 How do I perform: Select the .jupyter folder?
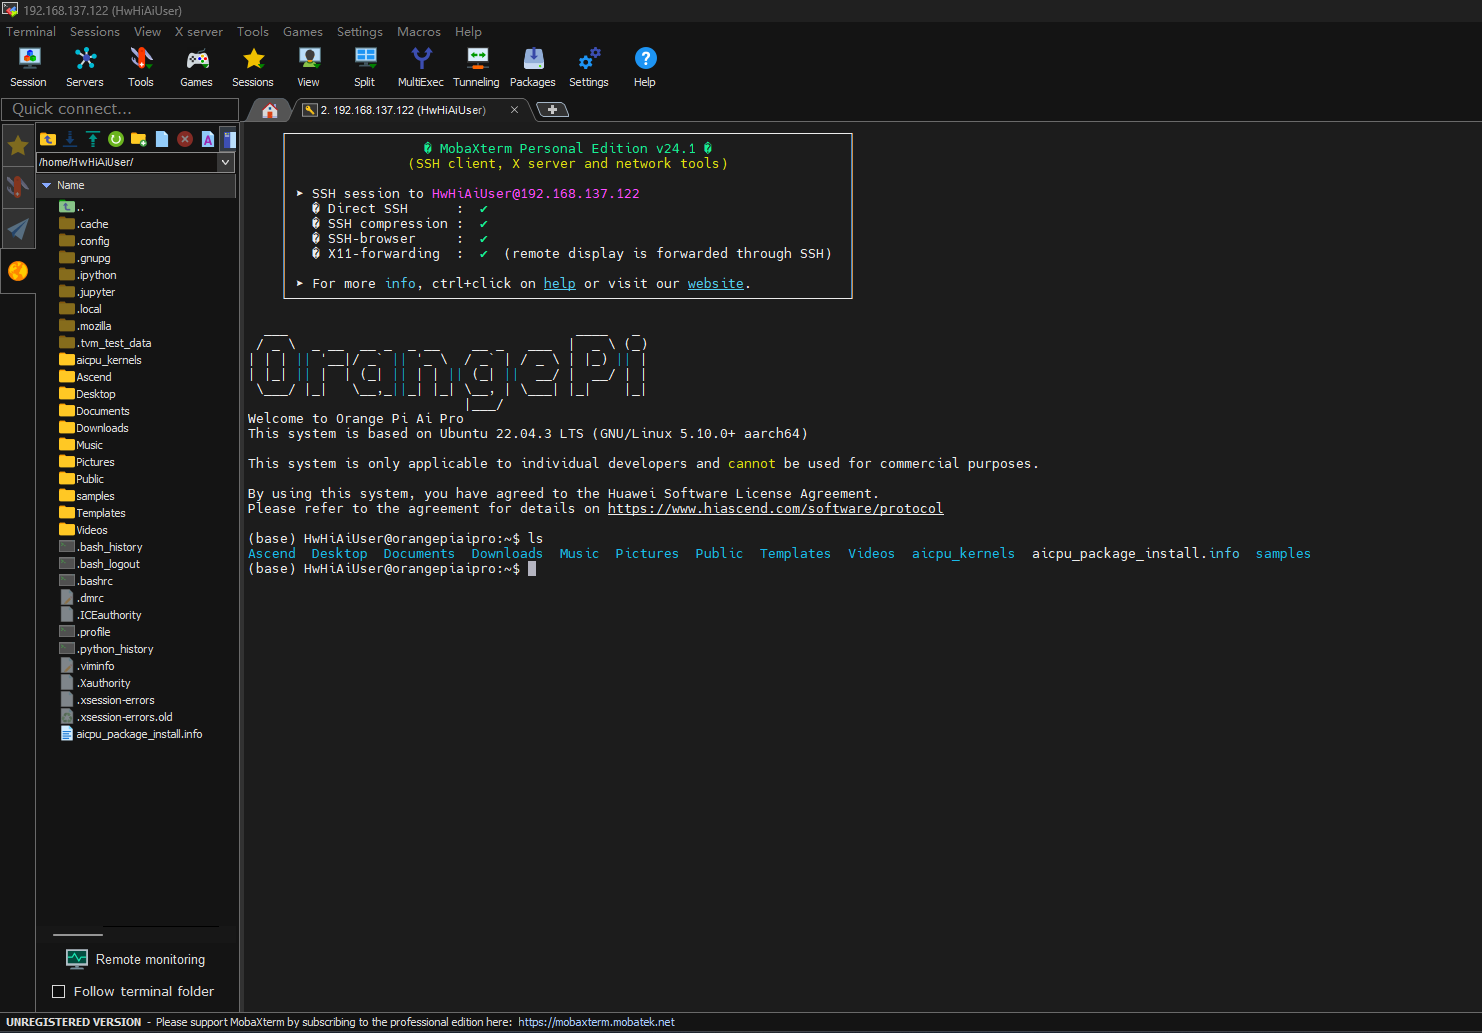(87, 292)
